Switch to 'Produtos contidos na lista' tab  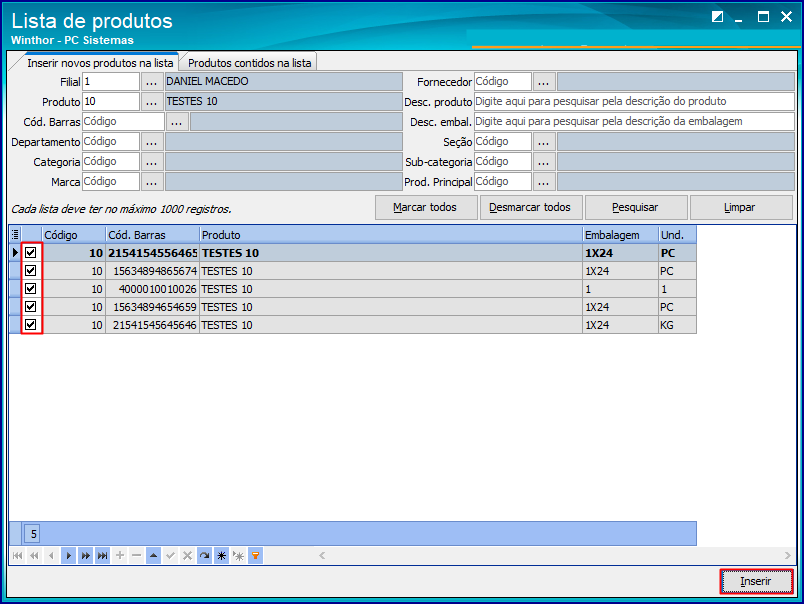tap(250, 63)
